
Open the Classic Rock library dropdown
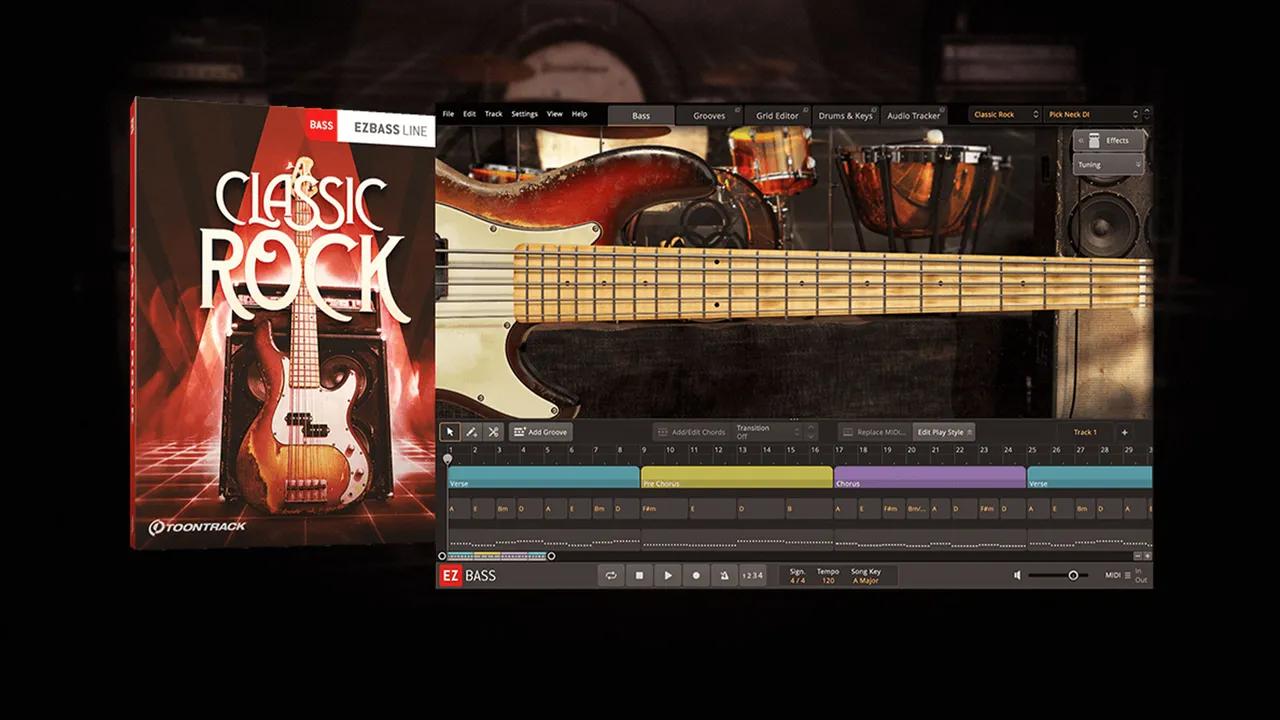pyautogui.click(x=1005, y=115)
